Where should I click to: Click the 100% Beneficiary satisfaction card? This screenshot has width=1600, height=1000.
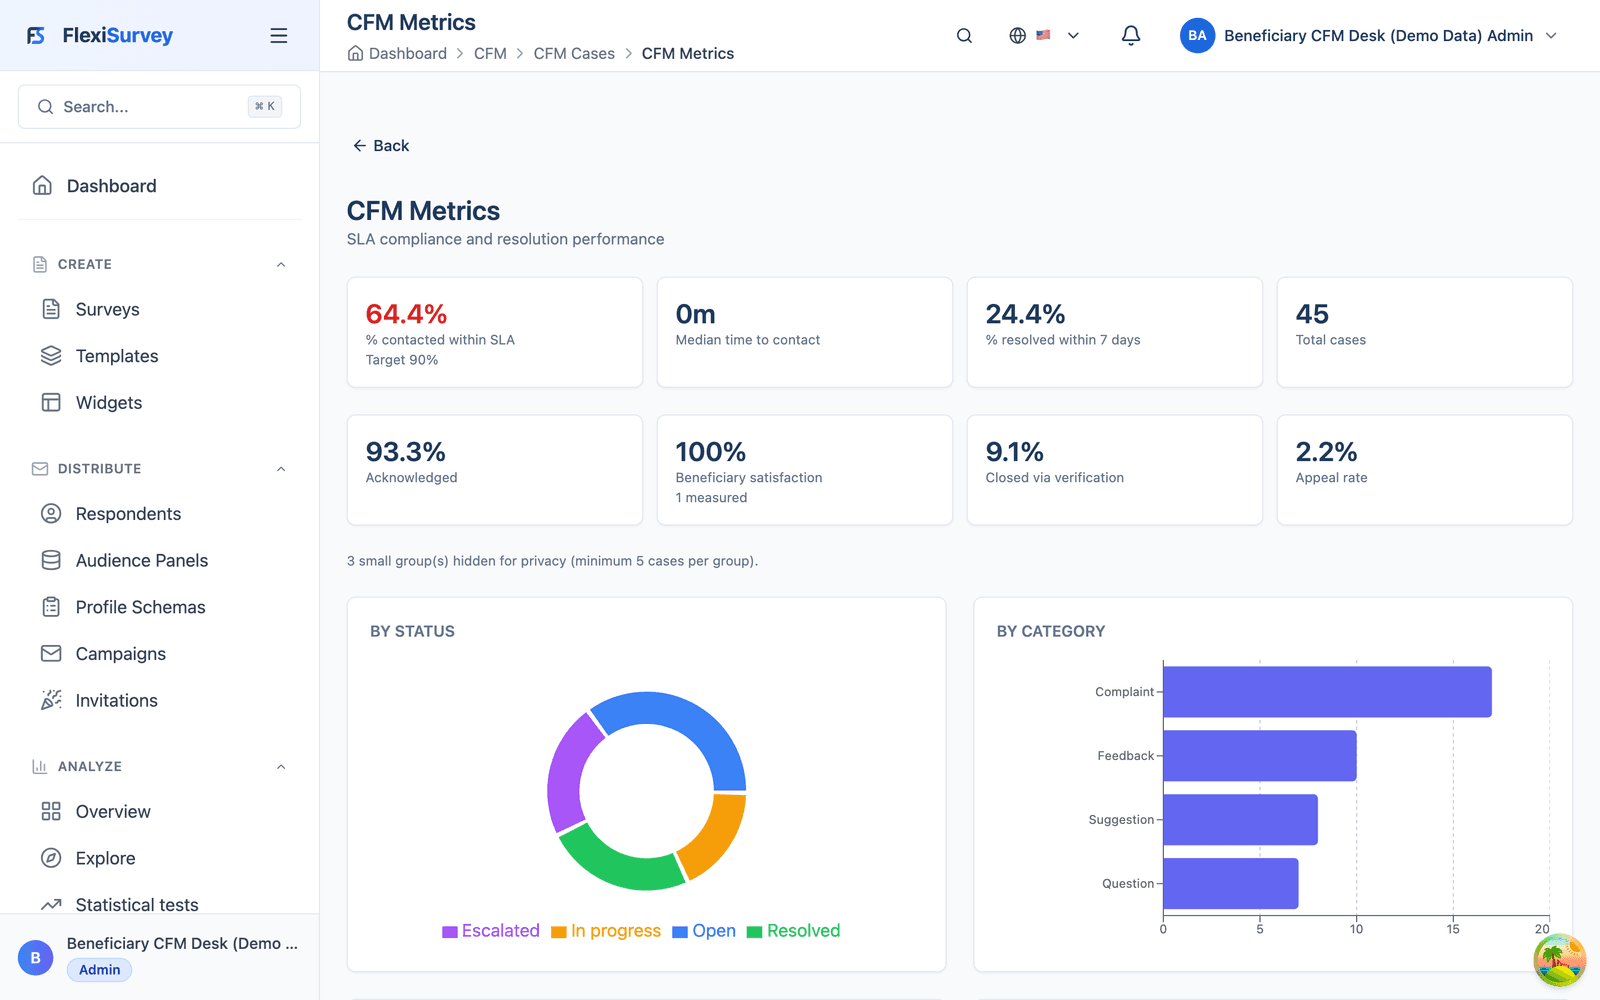[805, 470]
